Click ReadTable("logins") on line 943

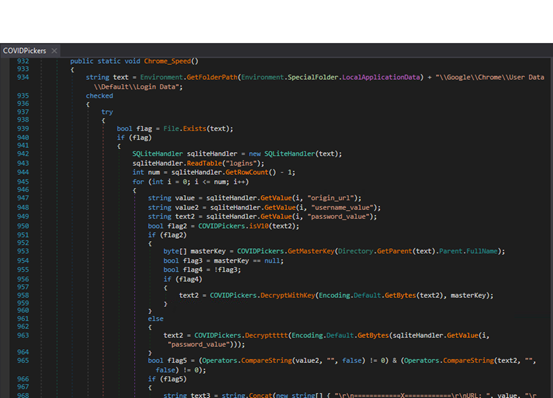(x=225, y=163)
